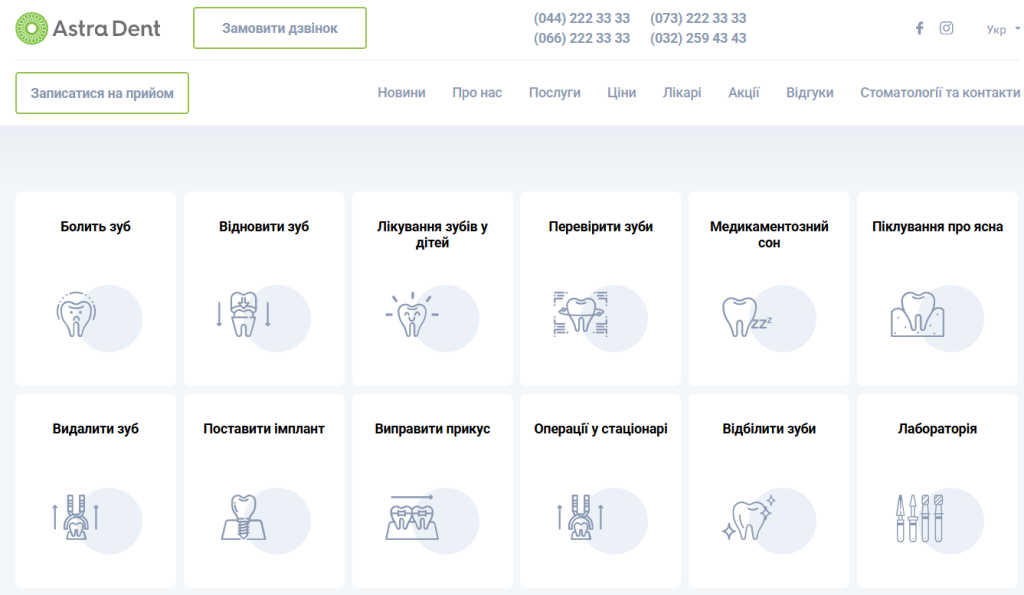The image size is (1024, 595).
Task: Open Стоматології та контакти in navigation
Action: (x=940, y=93)
